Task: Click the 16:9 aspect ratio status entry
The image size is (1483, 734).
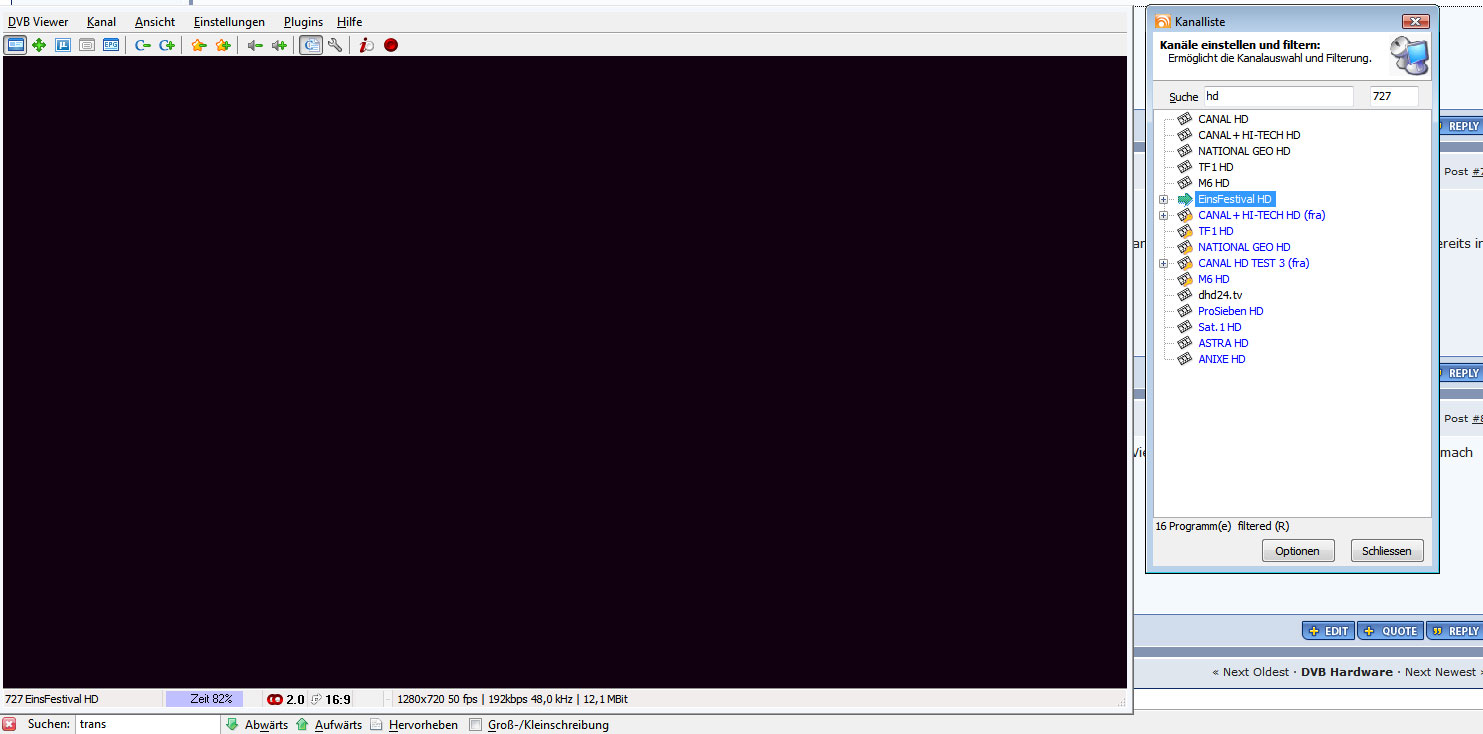Action: pos(337,700)
